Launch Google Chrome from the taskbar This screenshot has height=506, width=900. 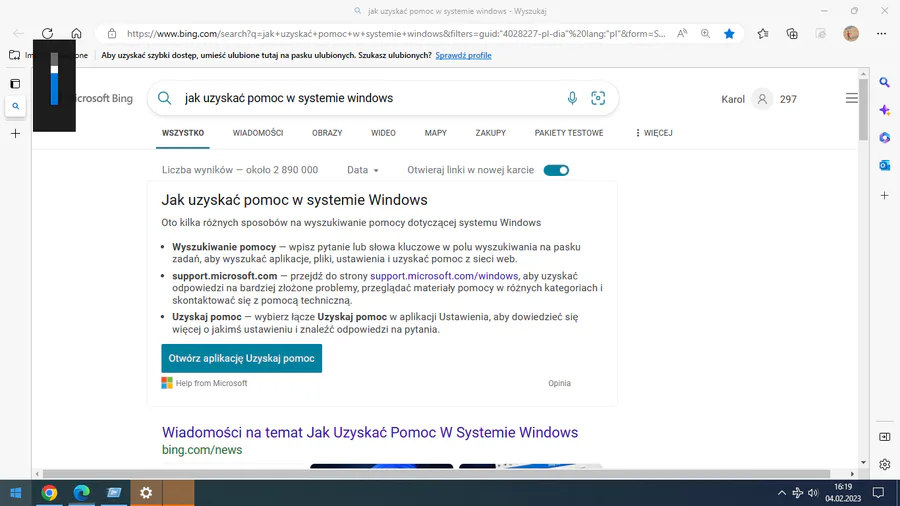coord(49,493)
